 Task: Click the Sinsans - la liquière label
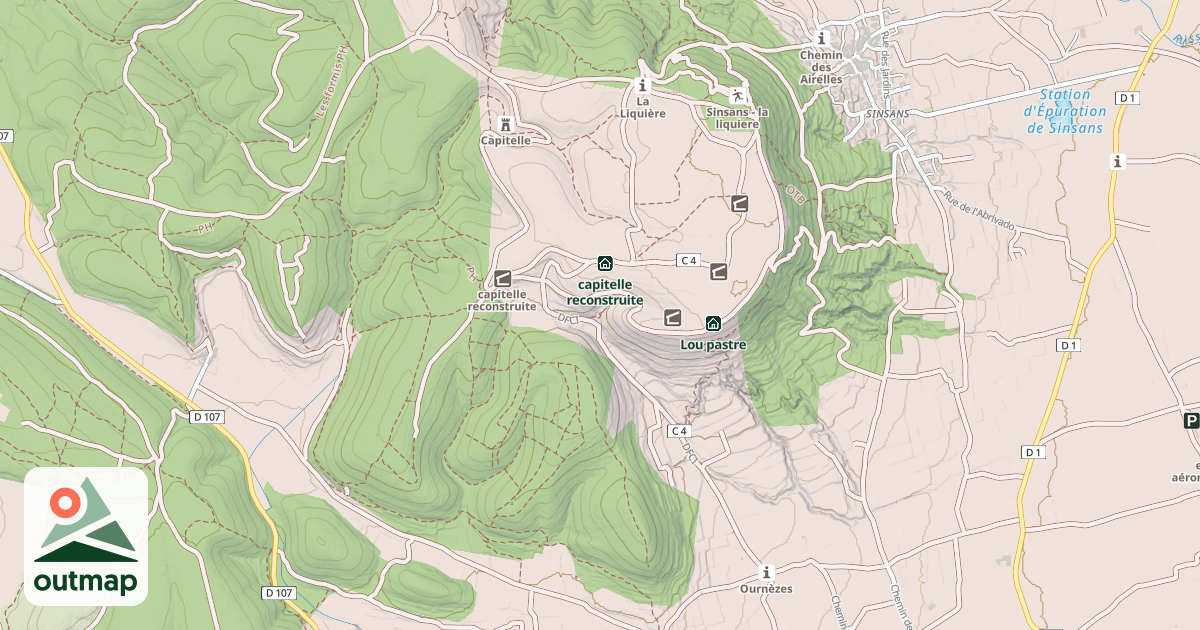[737, 118]
